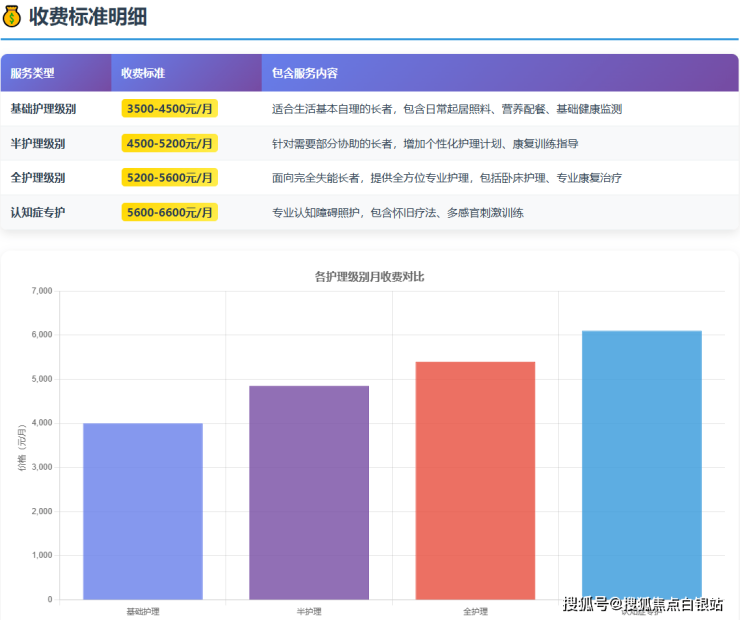Click the purple 半护理 bar in chart
This screenshot has width=740, height=620.
pyautogui.click(x=309, y=492)
